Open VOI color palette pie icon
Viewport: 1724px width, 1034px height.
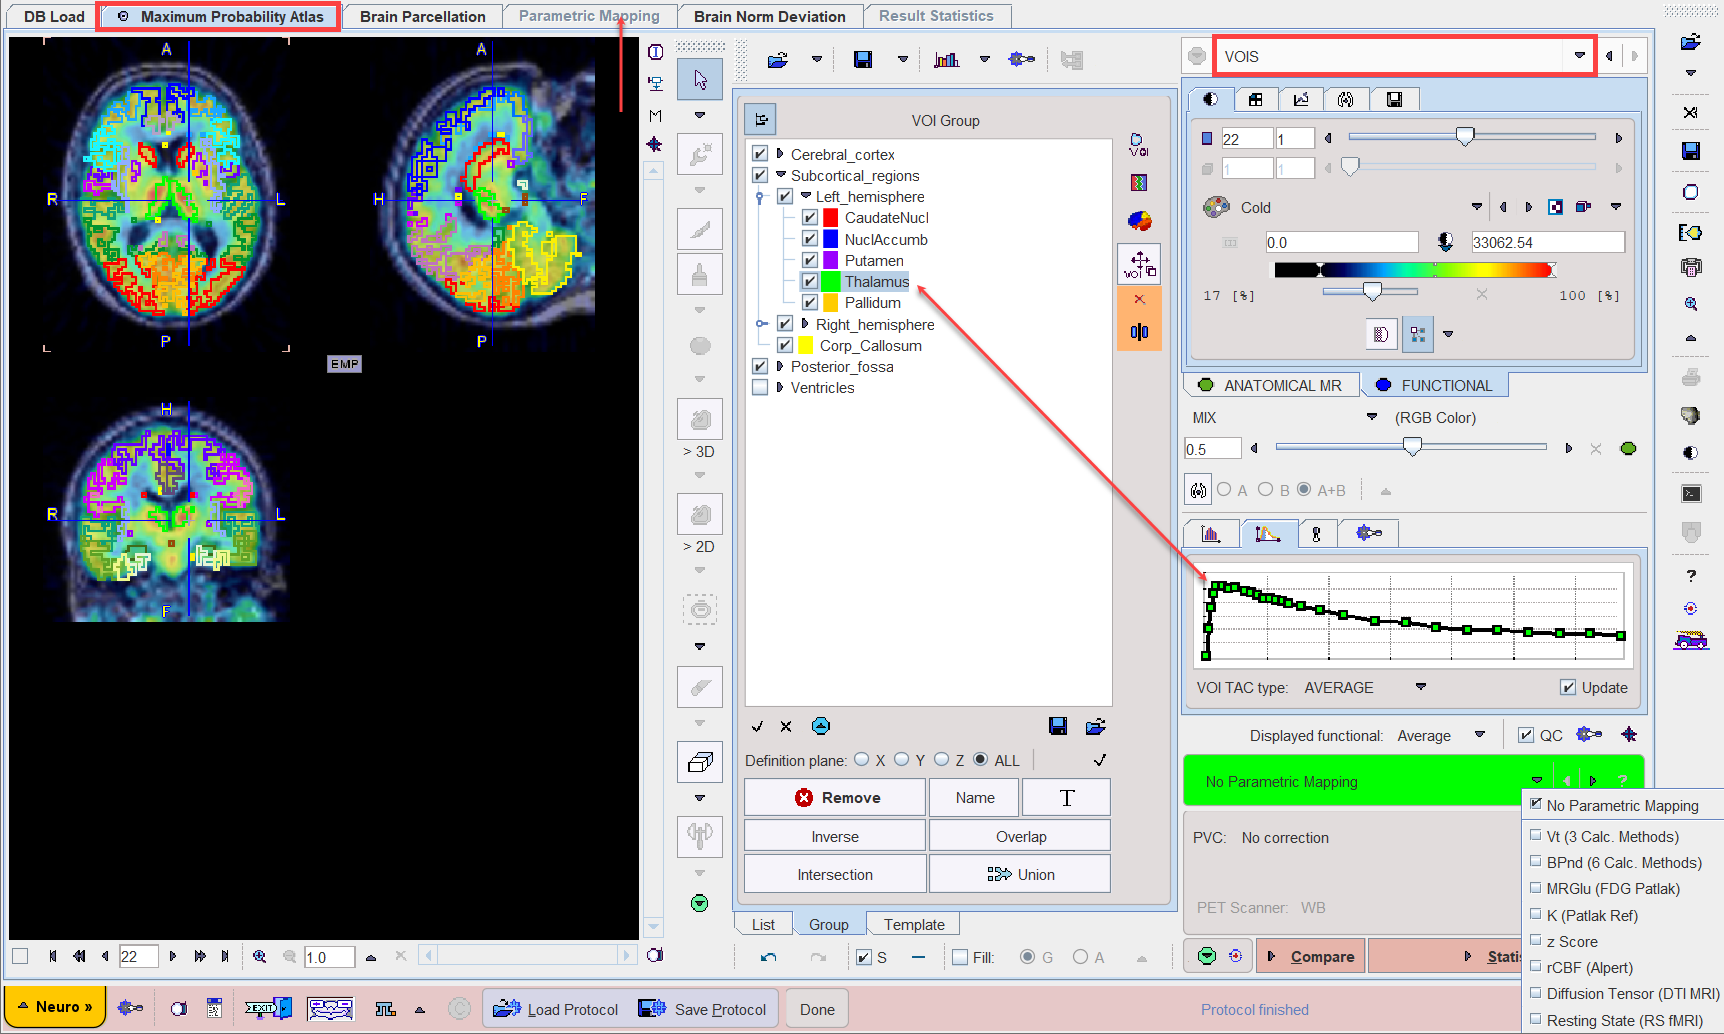coord(1139,221)
